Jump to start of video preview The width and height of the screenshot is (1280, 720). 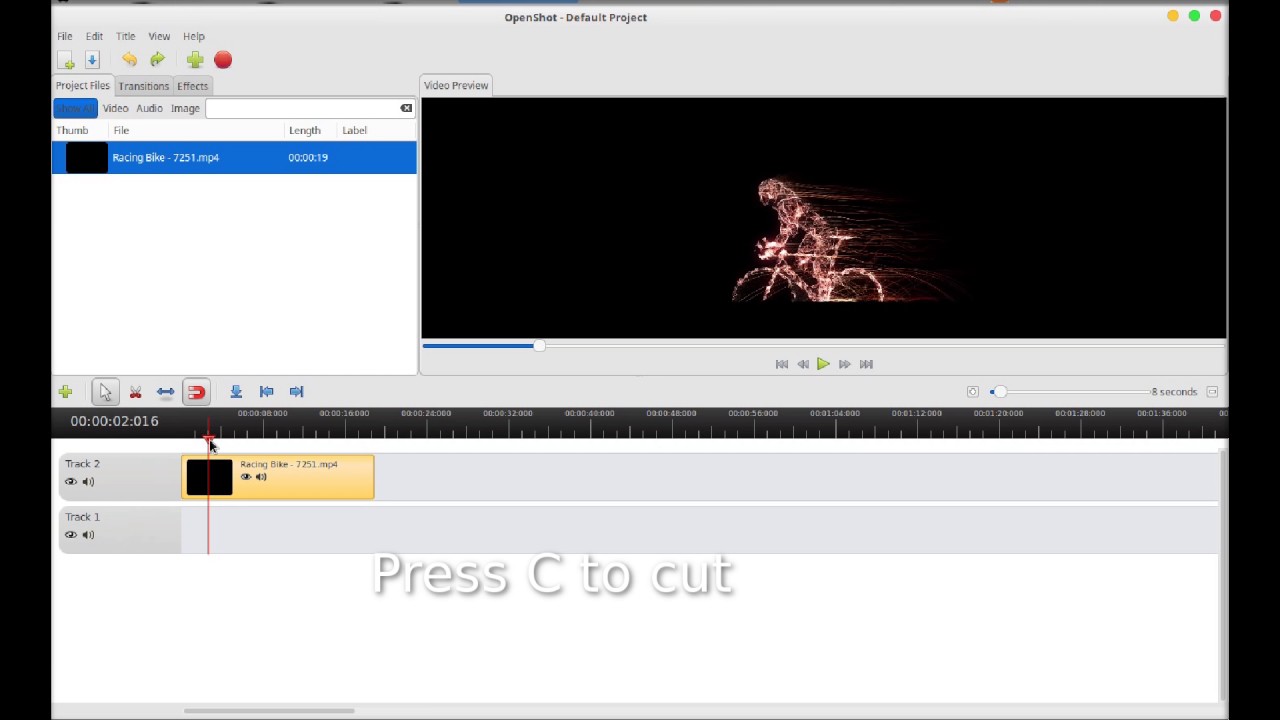tap(782, 364)
